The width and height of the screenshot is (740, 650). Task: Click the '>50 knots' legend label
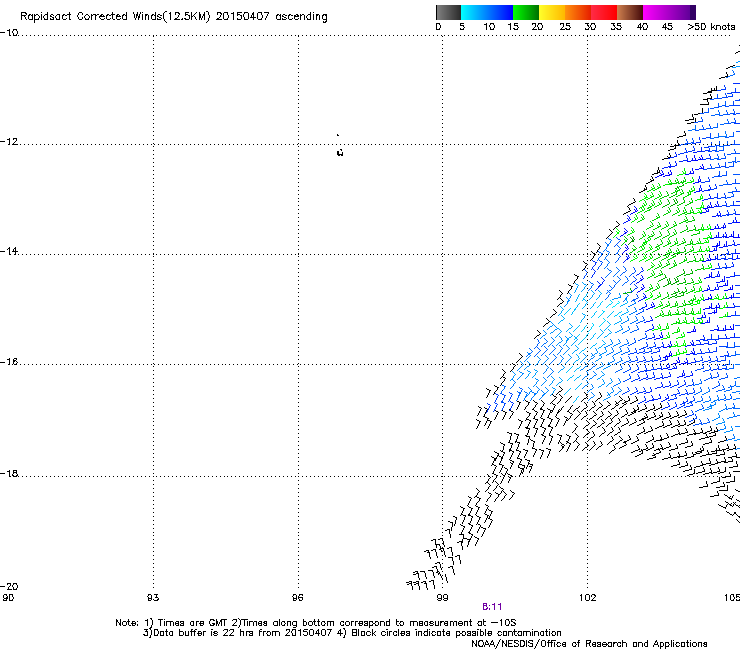coord(711,27)
